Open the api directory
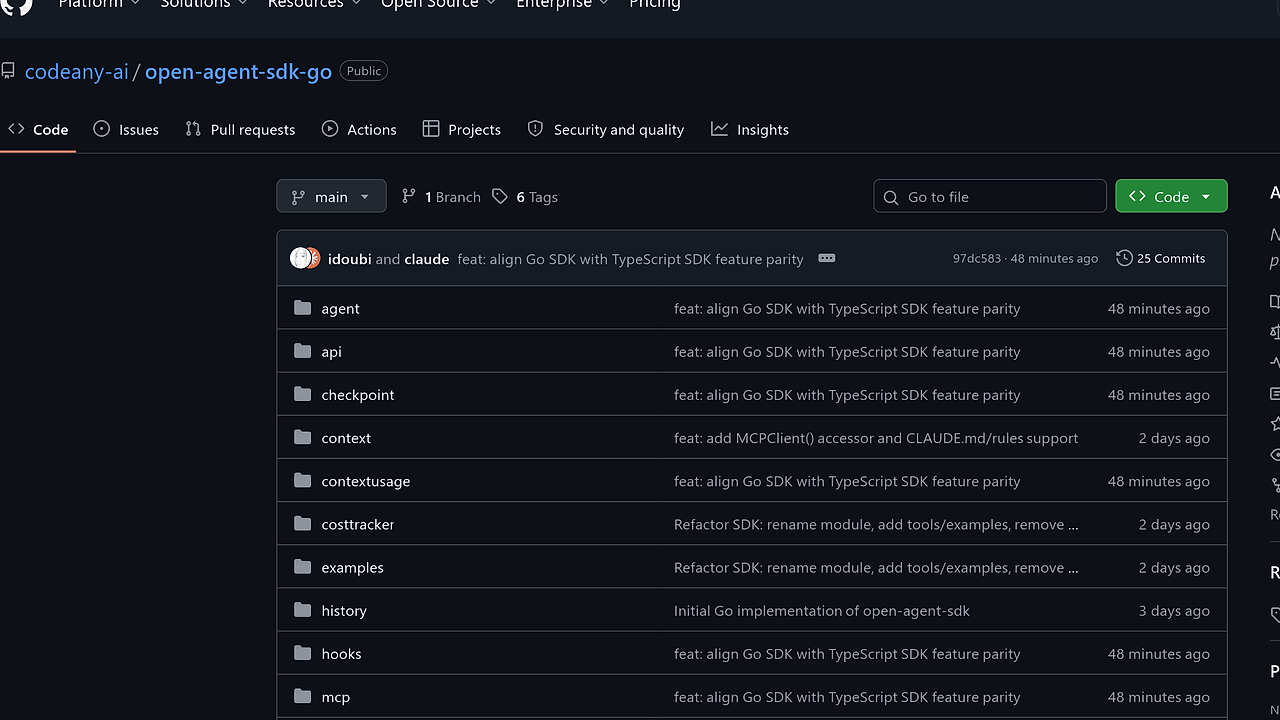This screenshot has height=720, width=1280. (331, 352)
